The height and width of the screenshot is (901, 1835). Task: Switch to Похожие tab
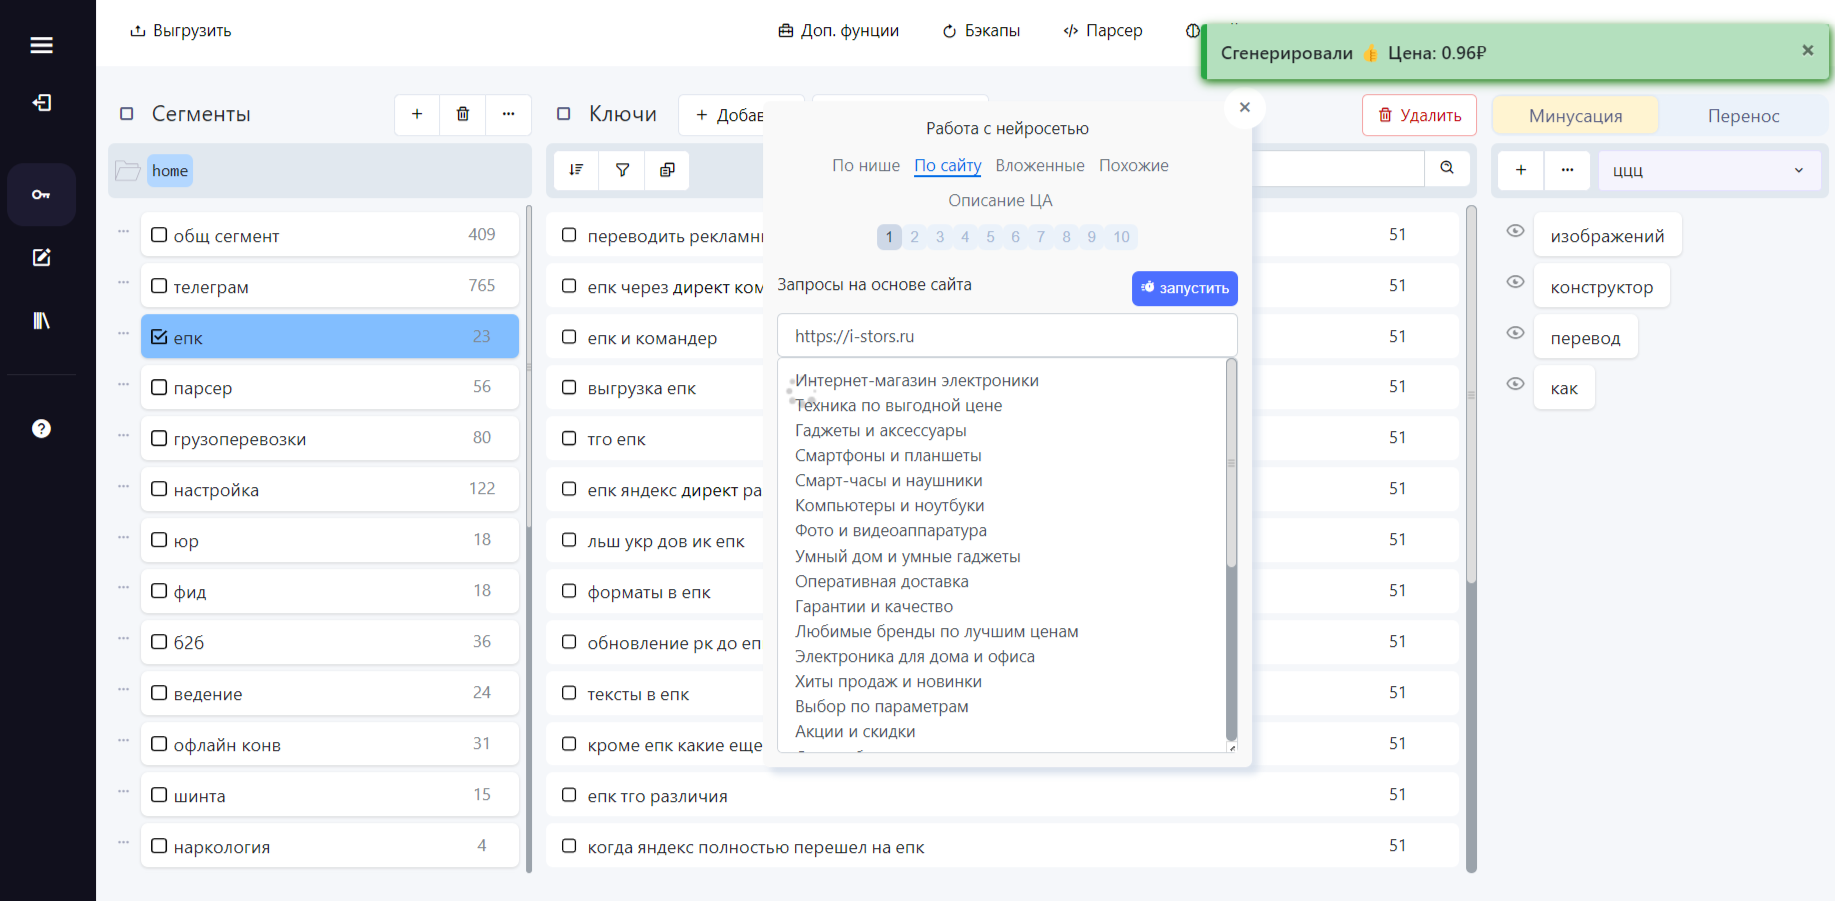tap(1133, 165)
